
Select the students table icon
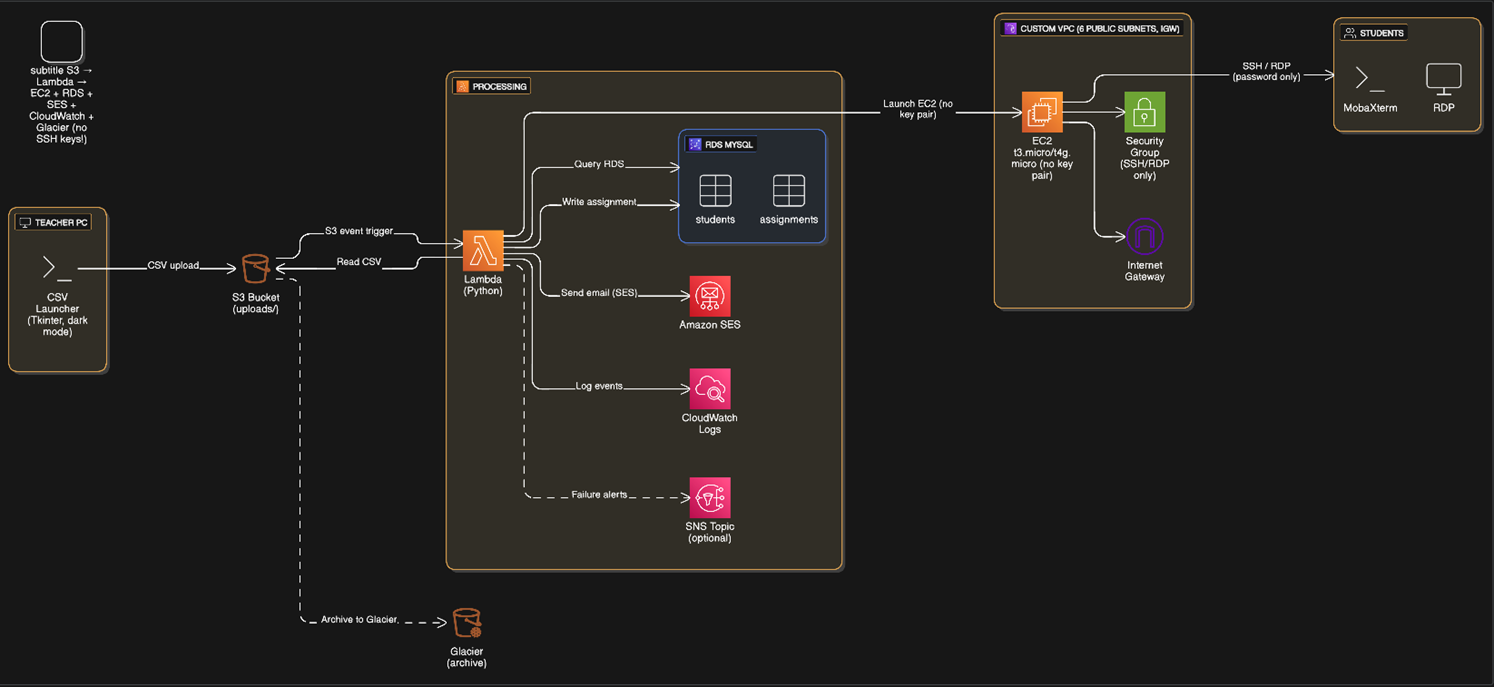pyautogui.click(x=715, y=190)
